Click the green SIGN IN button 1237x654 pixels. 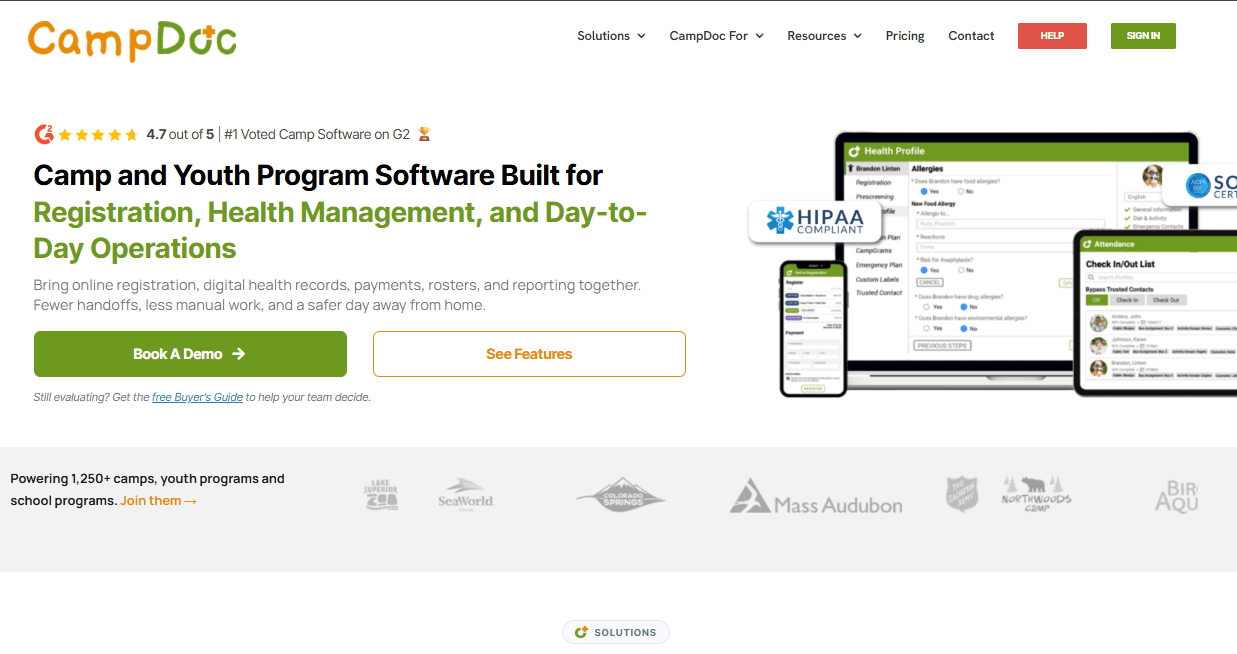pyautogui.click(x=1143, y=36)
